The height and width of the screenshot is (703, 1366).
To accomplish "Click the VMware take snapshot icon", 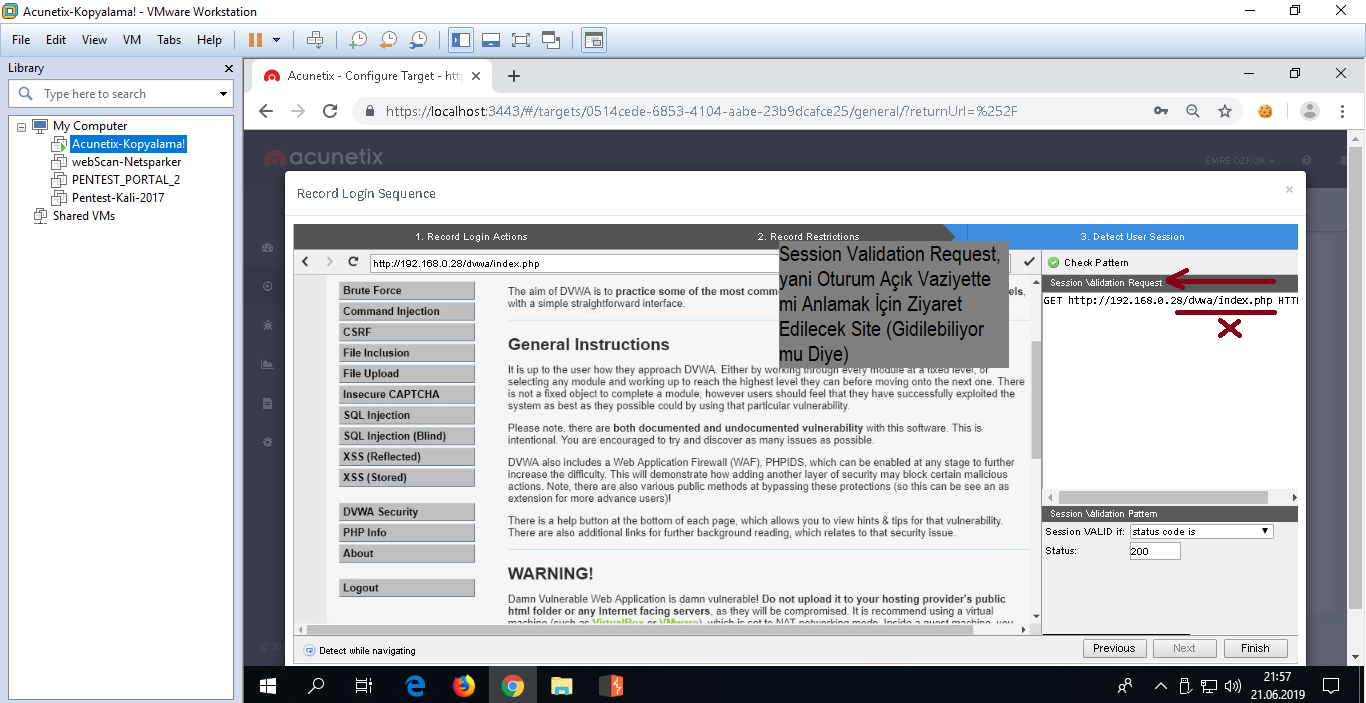I will [x=357, y=40].
